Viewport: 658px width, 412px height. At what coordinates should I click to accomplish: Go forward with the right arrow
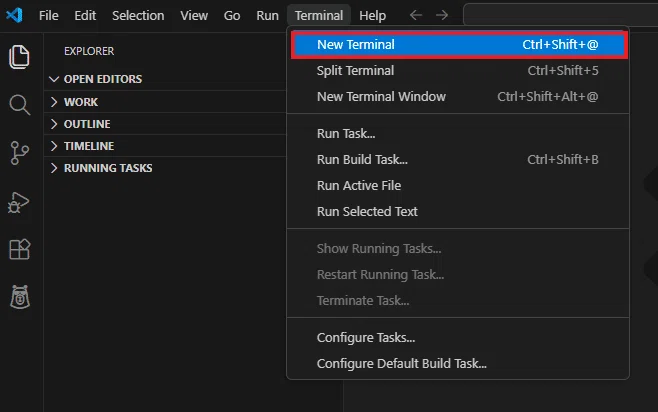coord(442,16)
